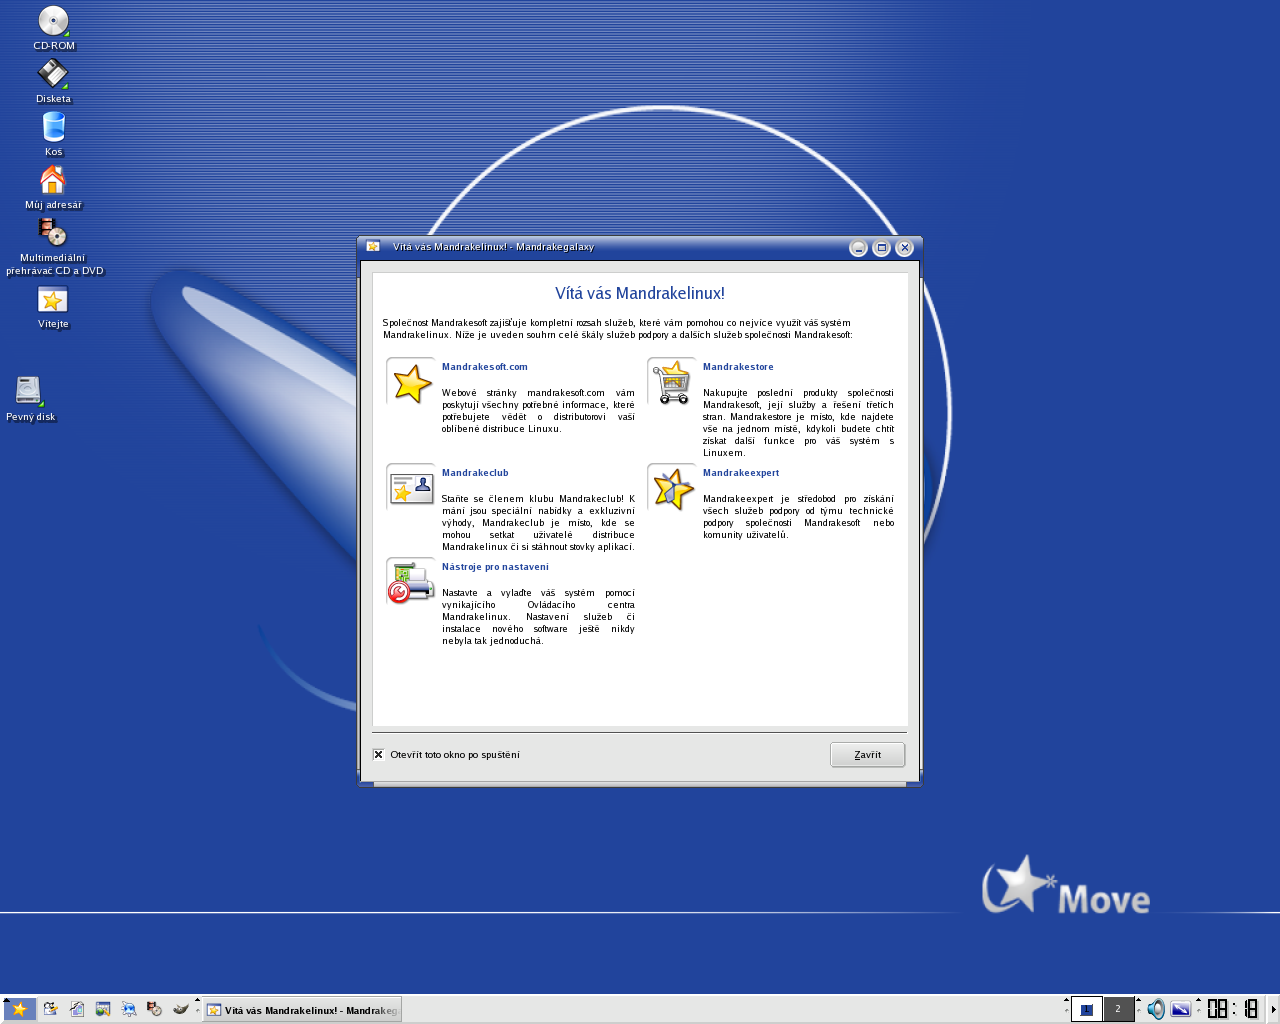
Task: Click the Mandrakestore shopping cart icon
Action: point(672,382)
